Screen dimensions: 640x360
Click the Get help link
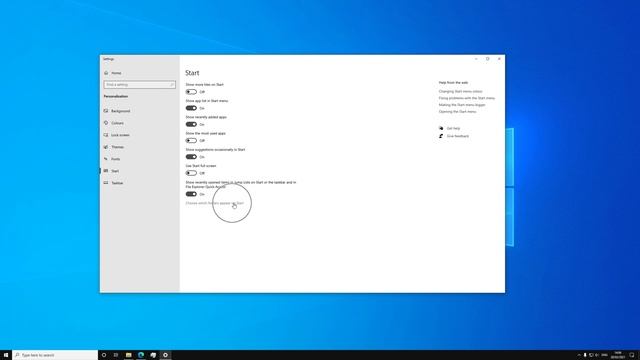(453, 129)
